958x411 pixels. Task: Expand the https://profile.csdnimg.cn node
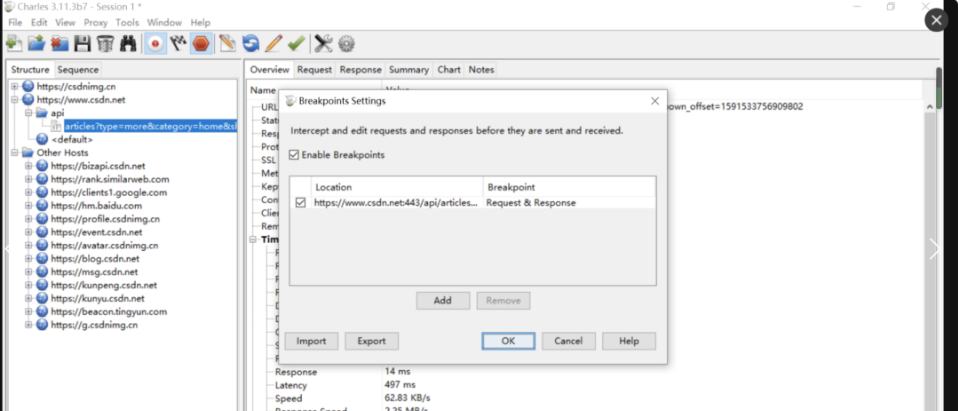coord(28,219)
